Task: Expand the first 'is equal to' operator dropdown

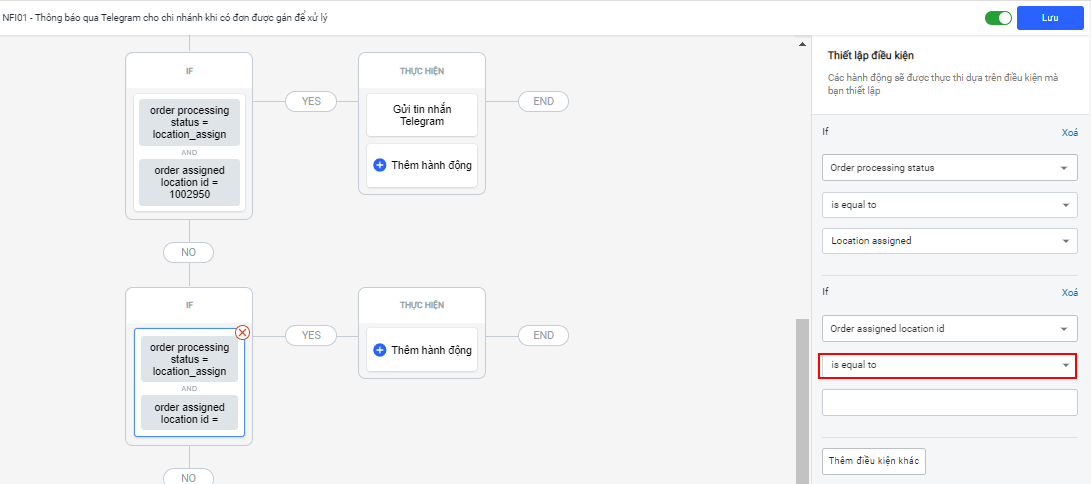Action: click(x=948, y=204)
